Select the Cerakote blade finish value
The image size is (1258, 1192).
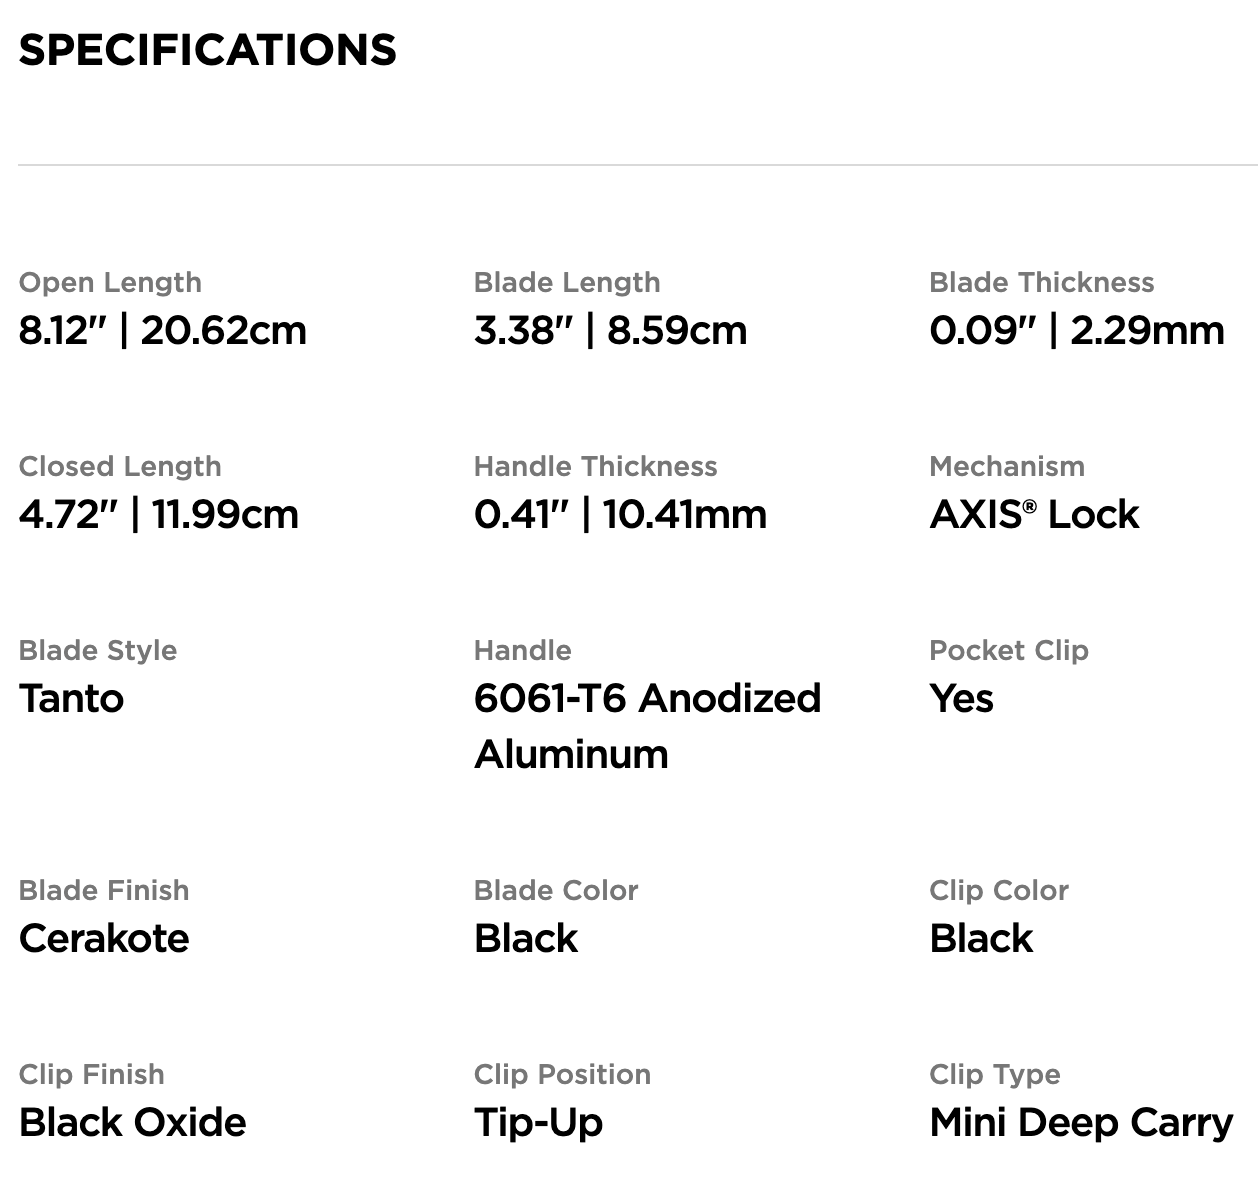[x=104, y=938]
